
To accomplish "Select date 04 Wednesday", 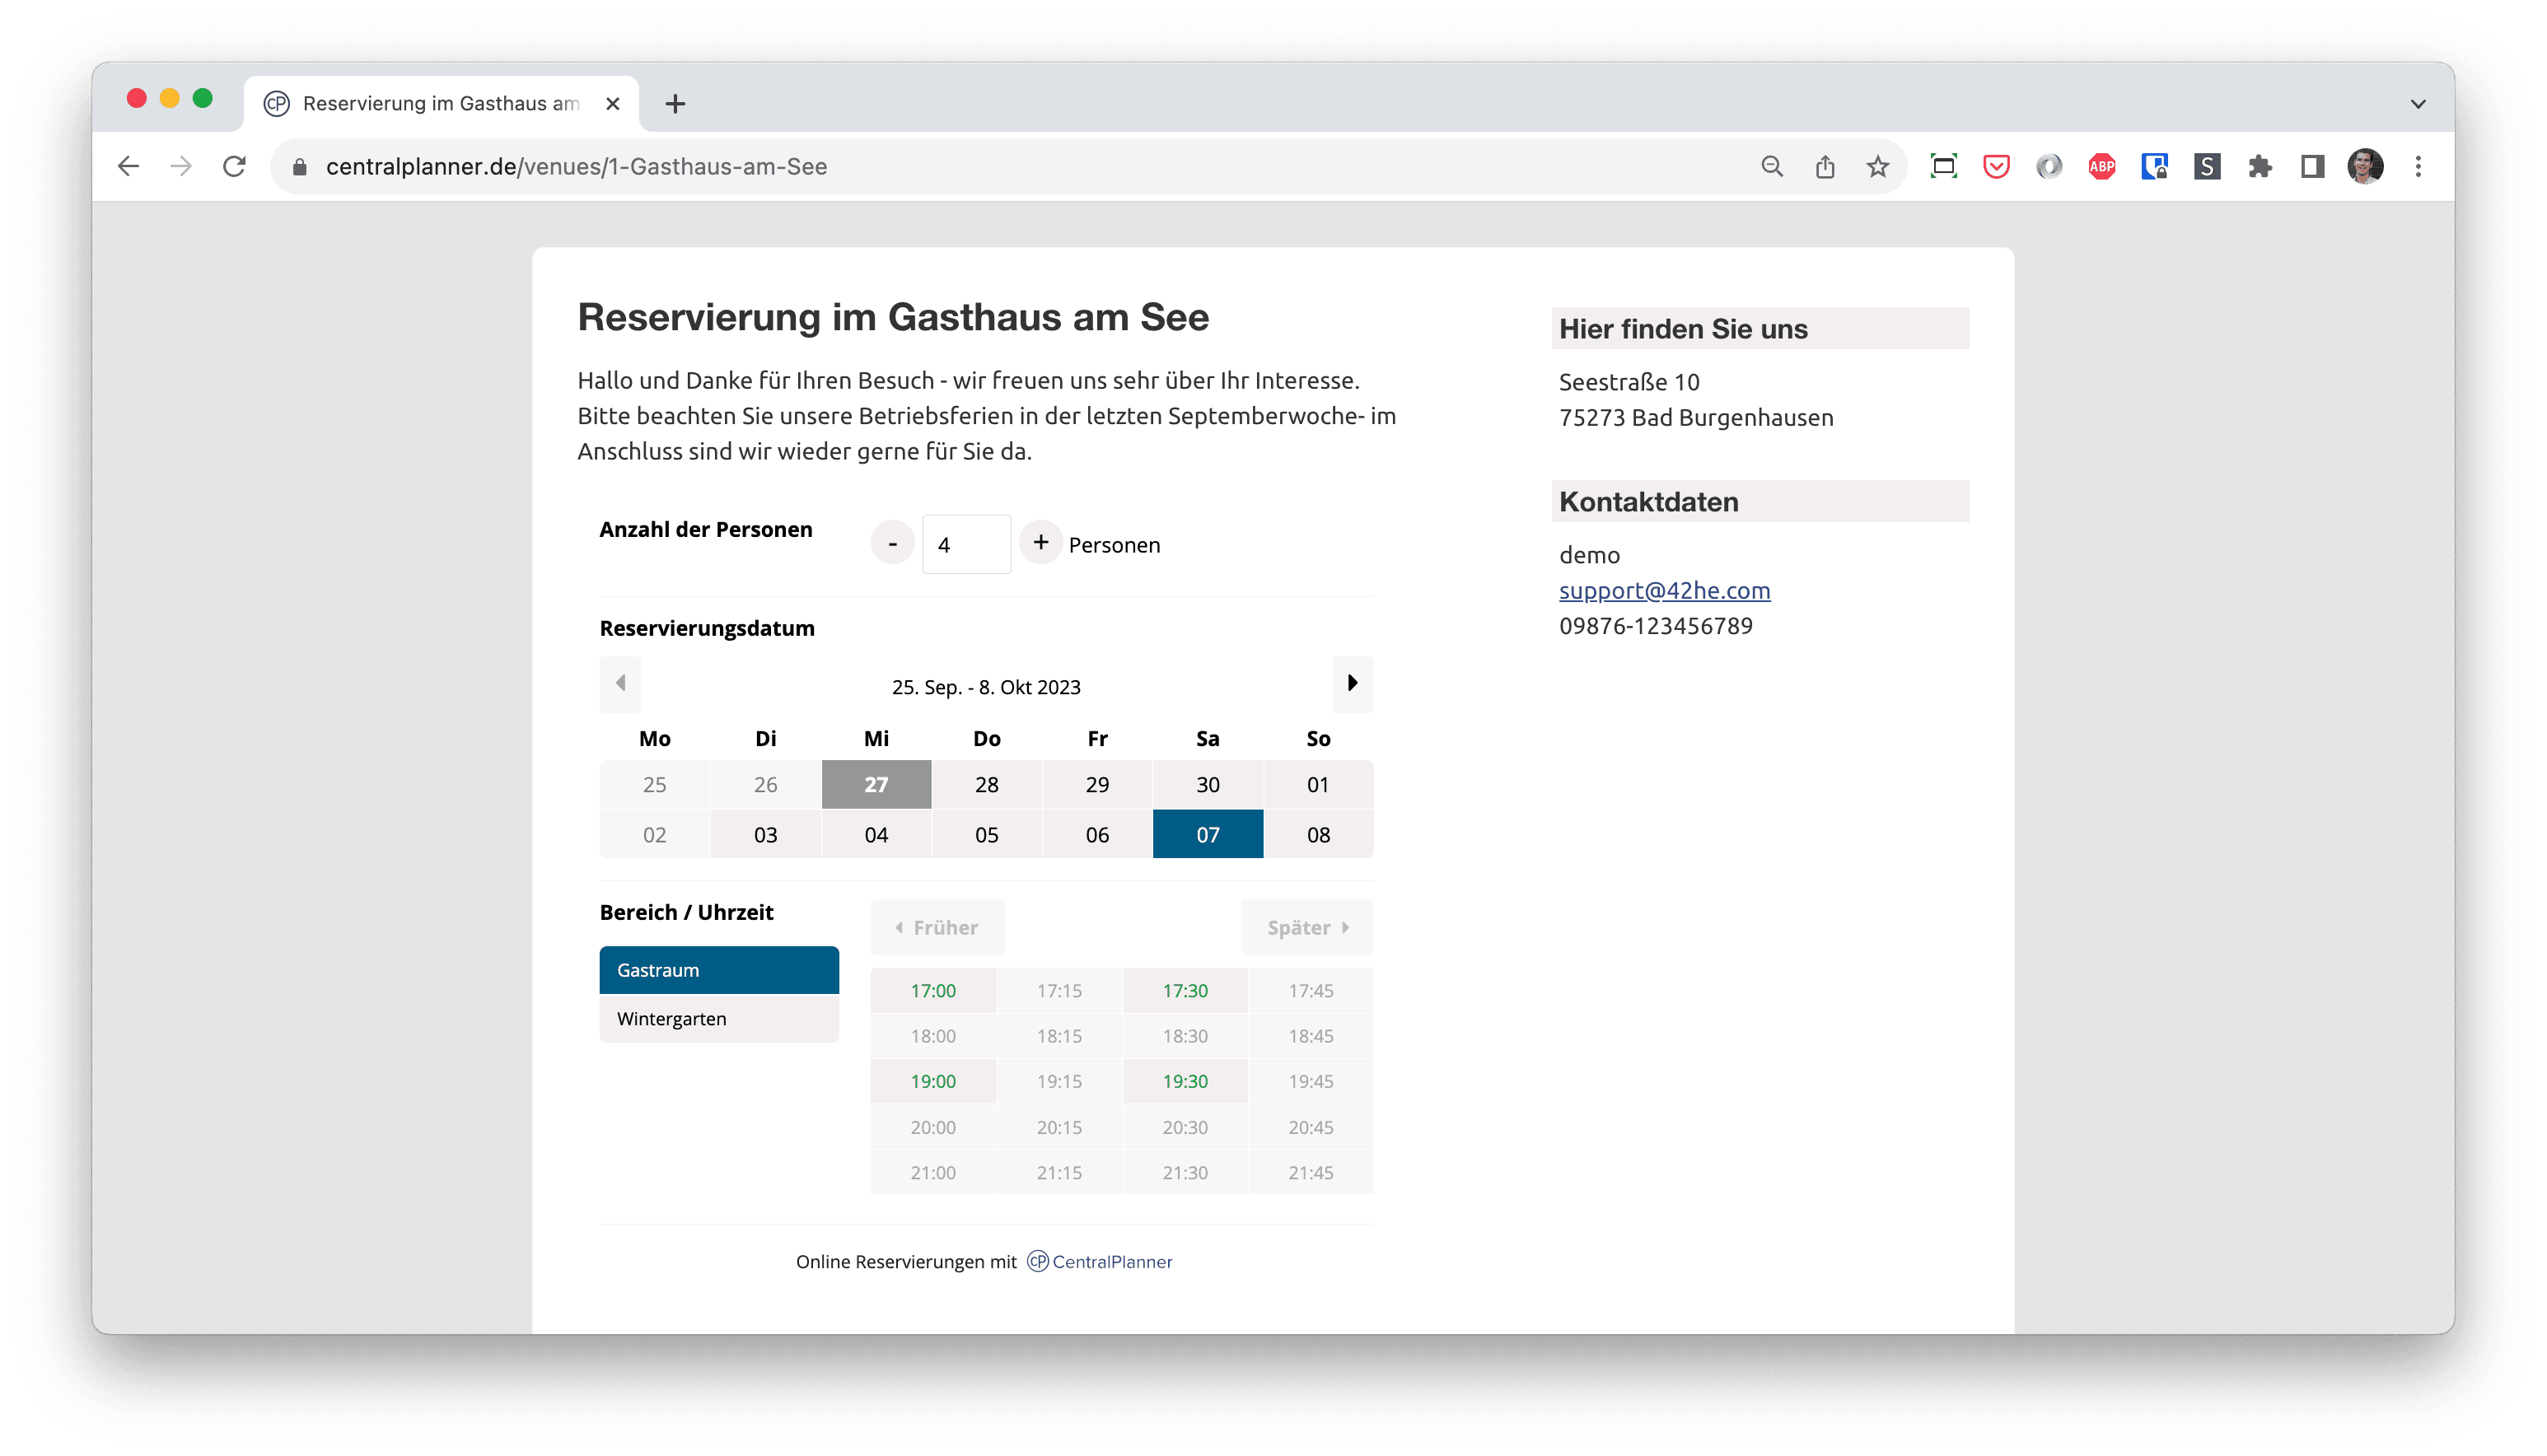I will click(x=876, y=835).
